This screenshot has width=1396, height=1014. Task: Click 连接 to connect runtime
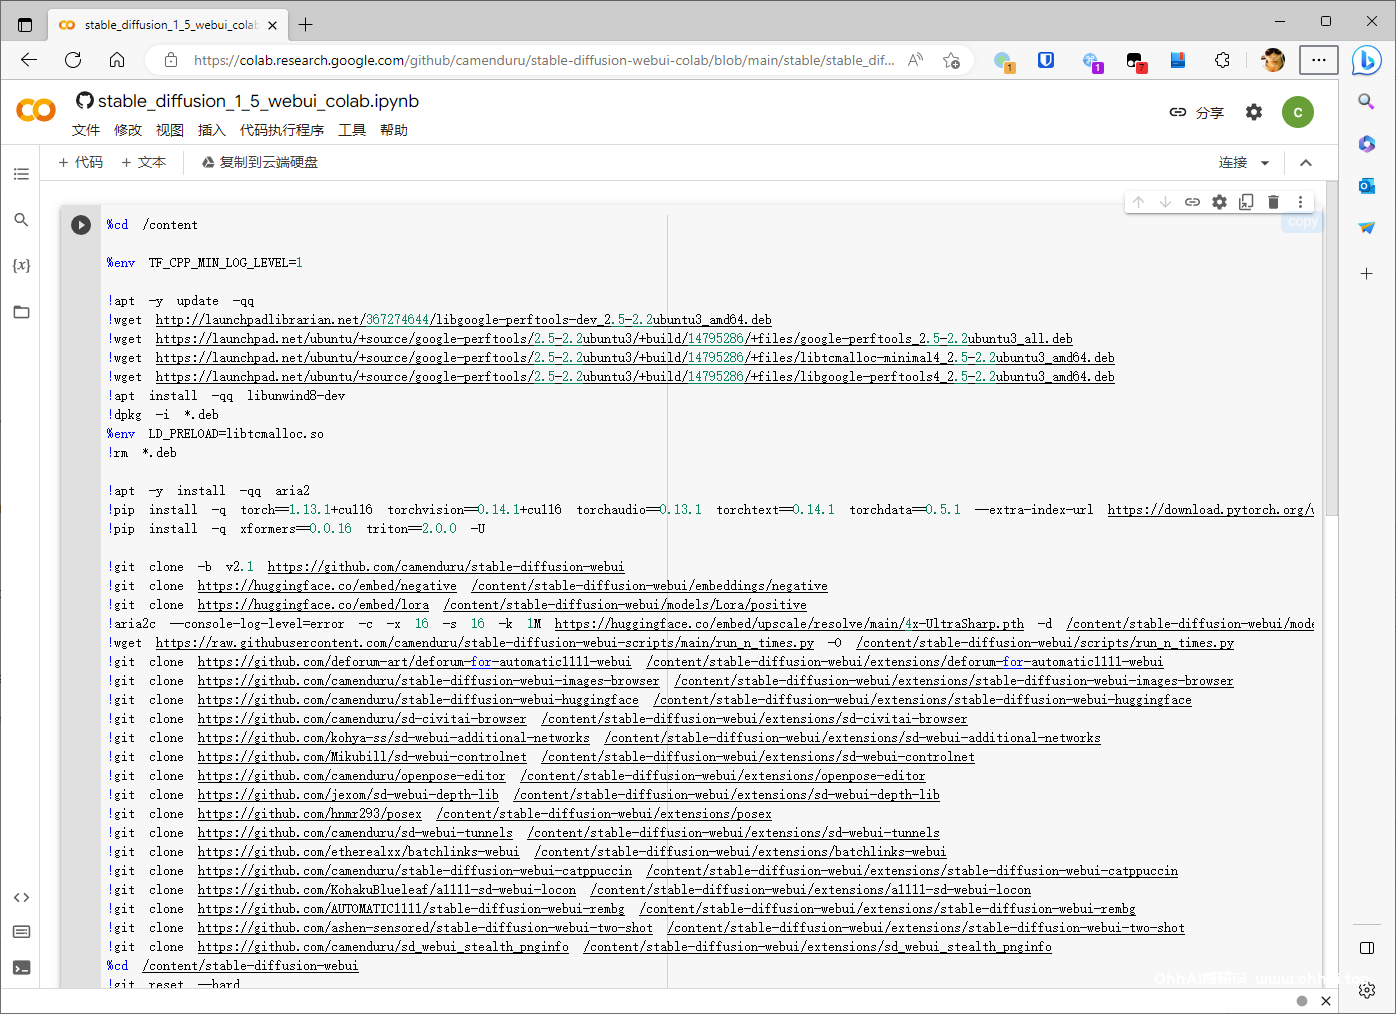pyautogui.click(x=1233, y=162)
